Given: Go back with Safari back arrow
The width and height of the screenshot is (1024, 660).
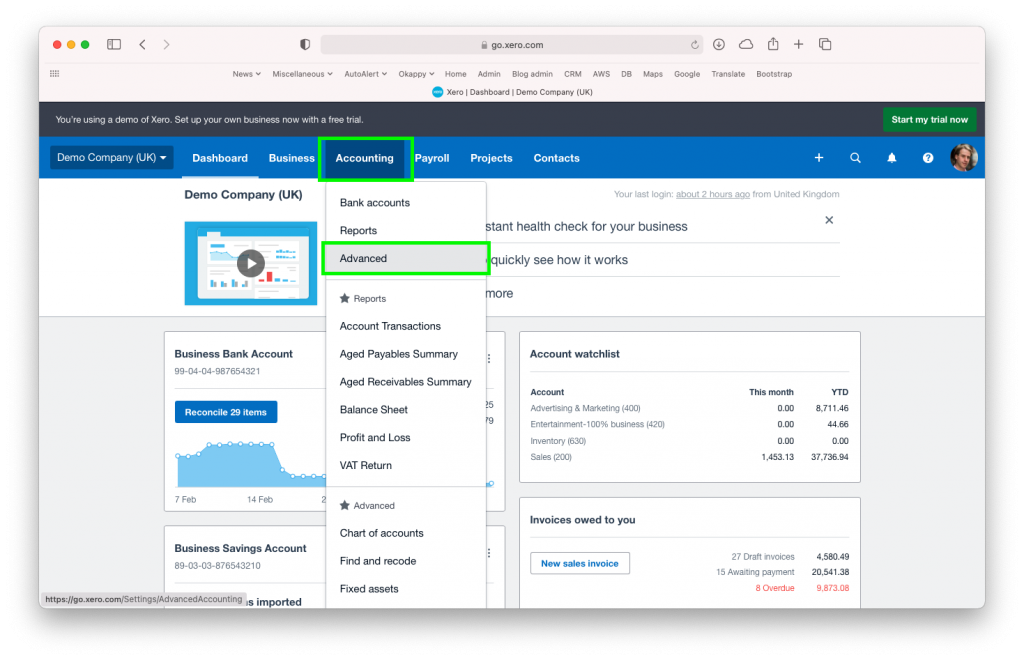Looking at the screenshot, I should click(142, 44).
